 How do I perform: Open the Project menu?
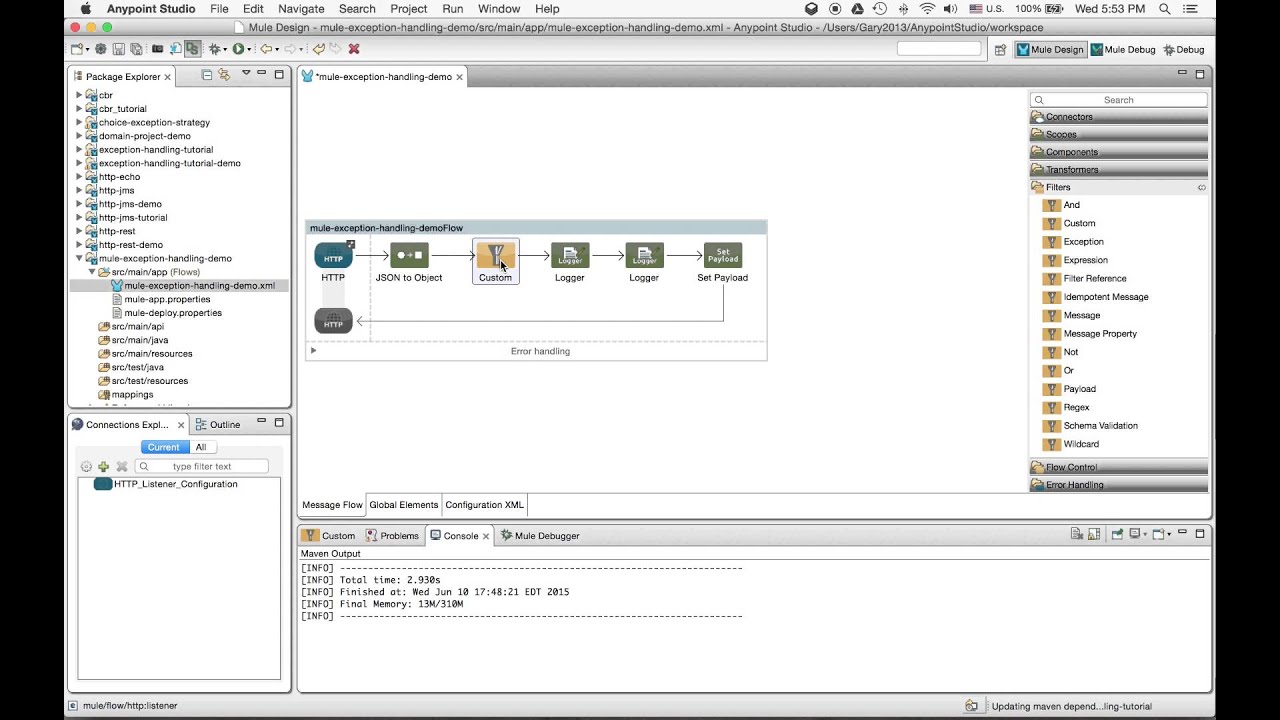tap(408, 9)
